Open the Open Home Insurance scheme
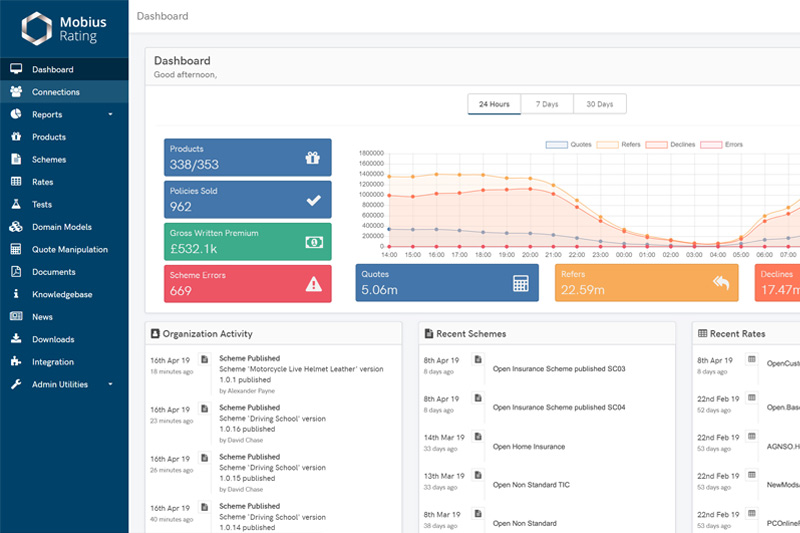 (529, 446)
